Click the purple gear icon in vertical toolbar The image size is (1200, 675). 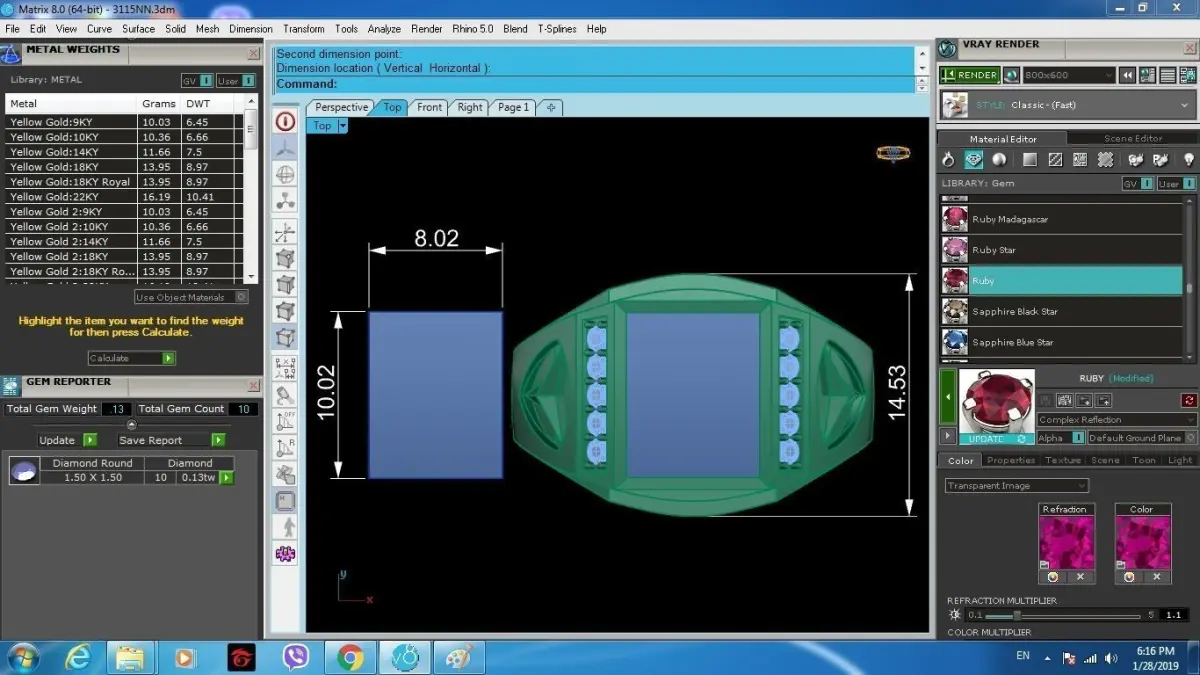click(x=286, y=553)
